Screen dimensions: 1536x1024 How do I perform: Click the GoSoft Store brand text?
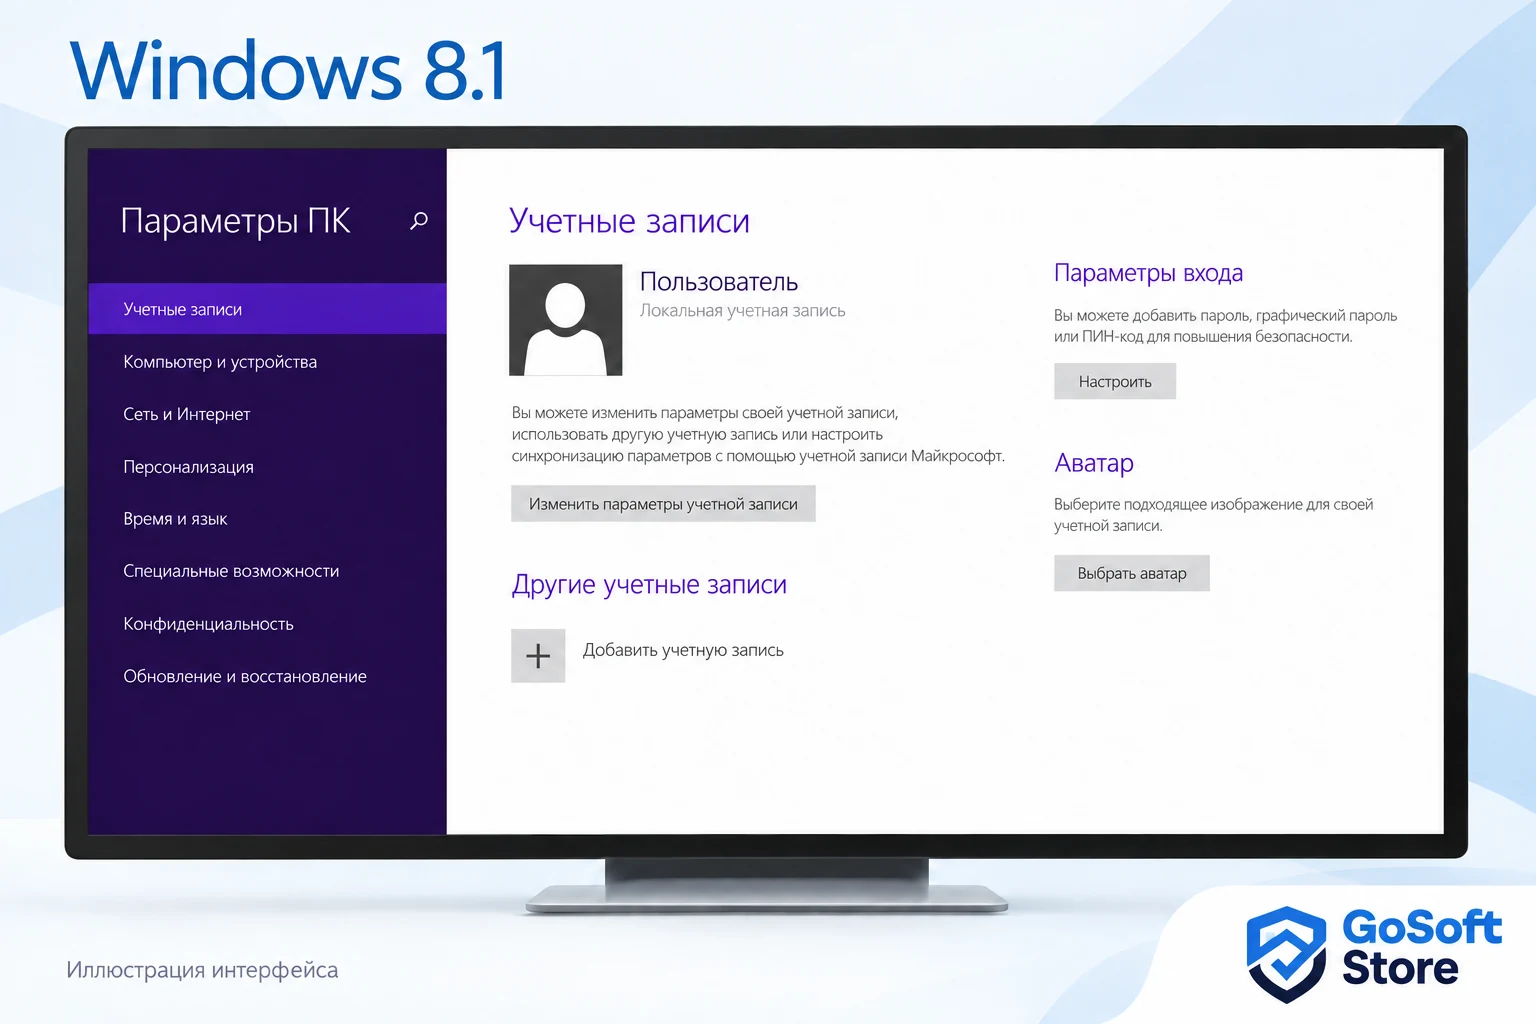pyautogui.click(x=1421, y=948)
